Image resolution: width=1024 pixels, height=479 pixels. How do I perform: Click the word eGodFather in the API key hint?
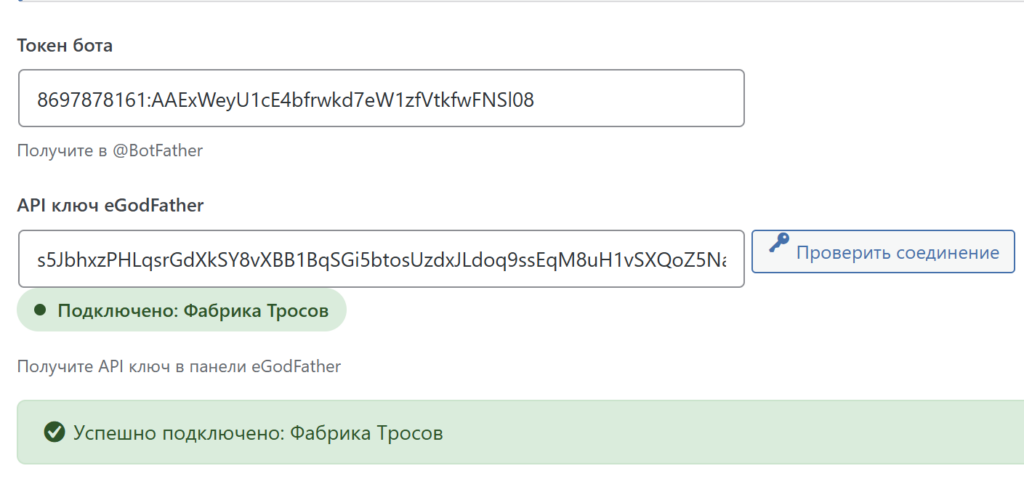[x=302, y=366]
